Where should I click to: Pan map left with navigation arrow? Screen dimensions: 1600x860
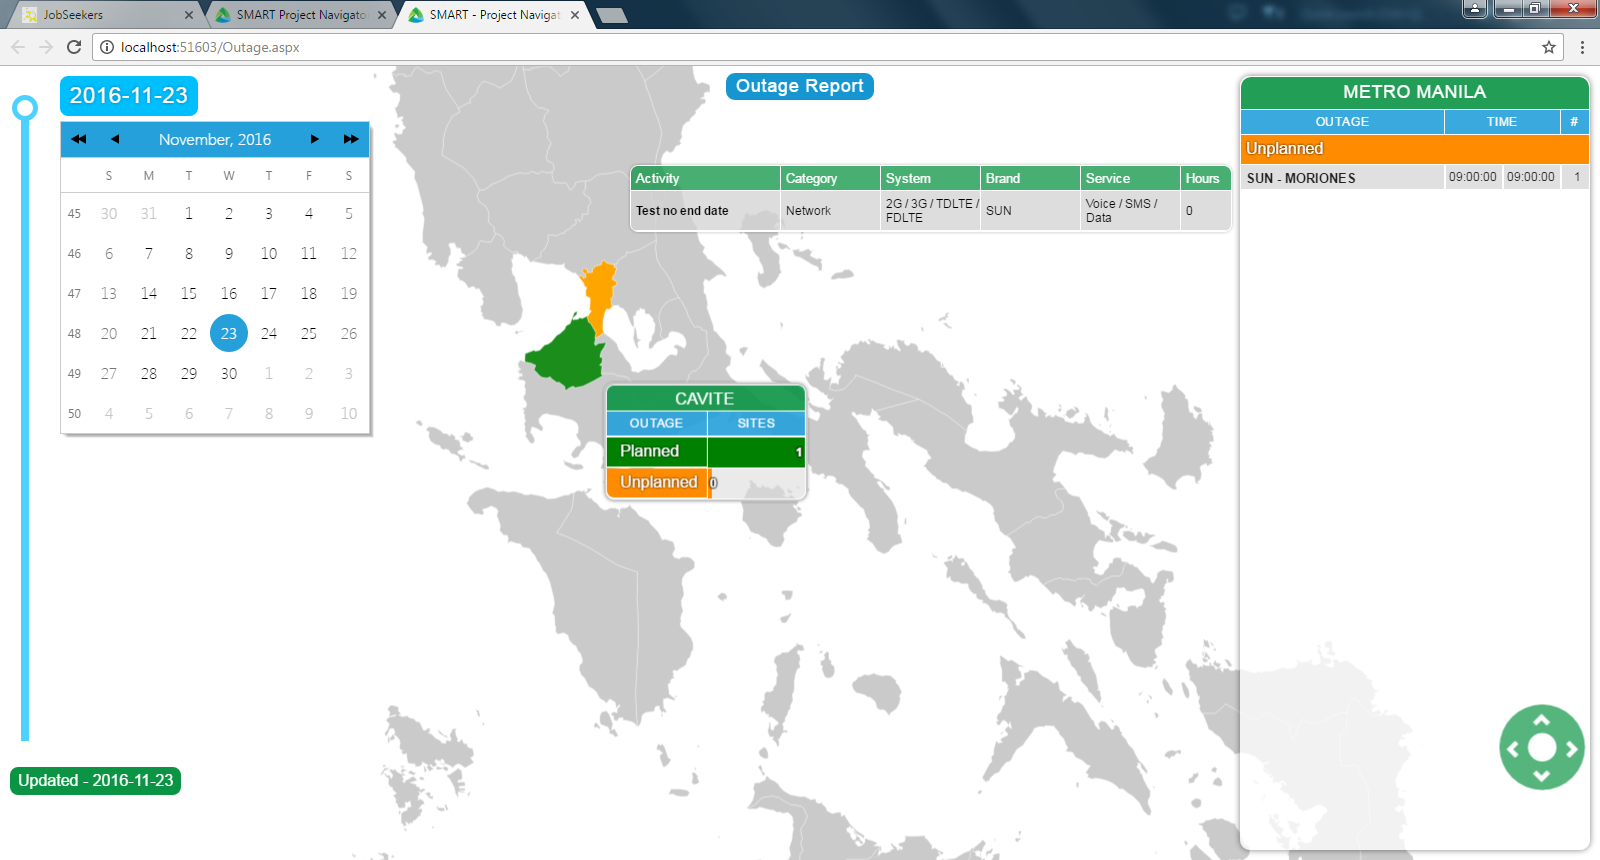click(1513, 748)
